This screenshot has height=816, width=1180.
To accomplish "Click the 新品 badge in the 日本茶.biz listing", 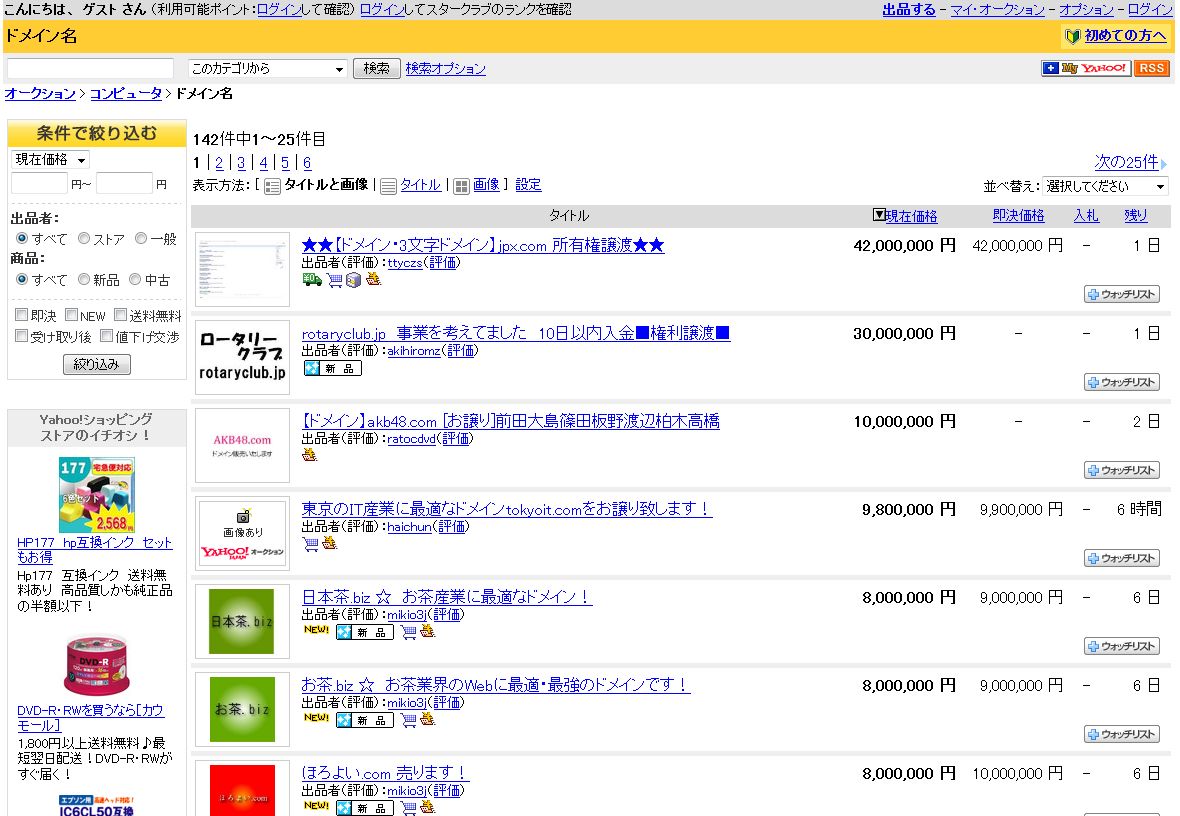I will pos(364,632).
